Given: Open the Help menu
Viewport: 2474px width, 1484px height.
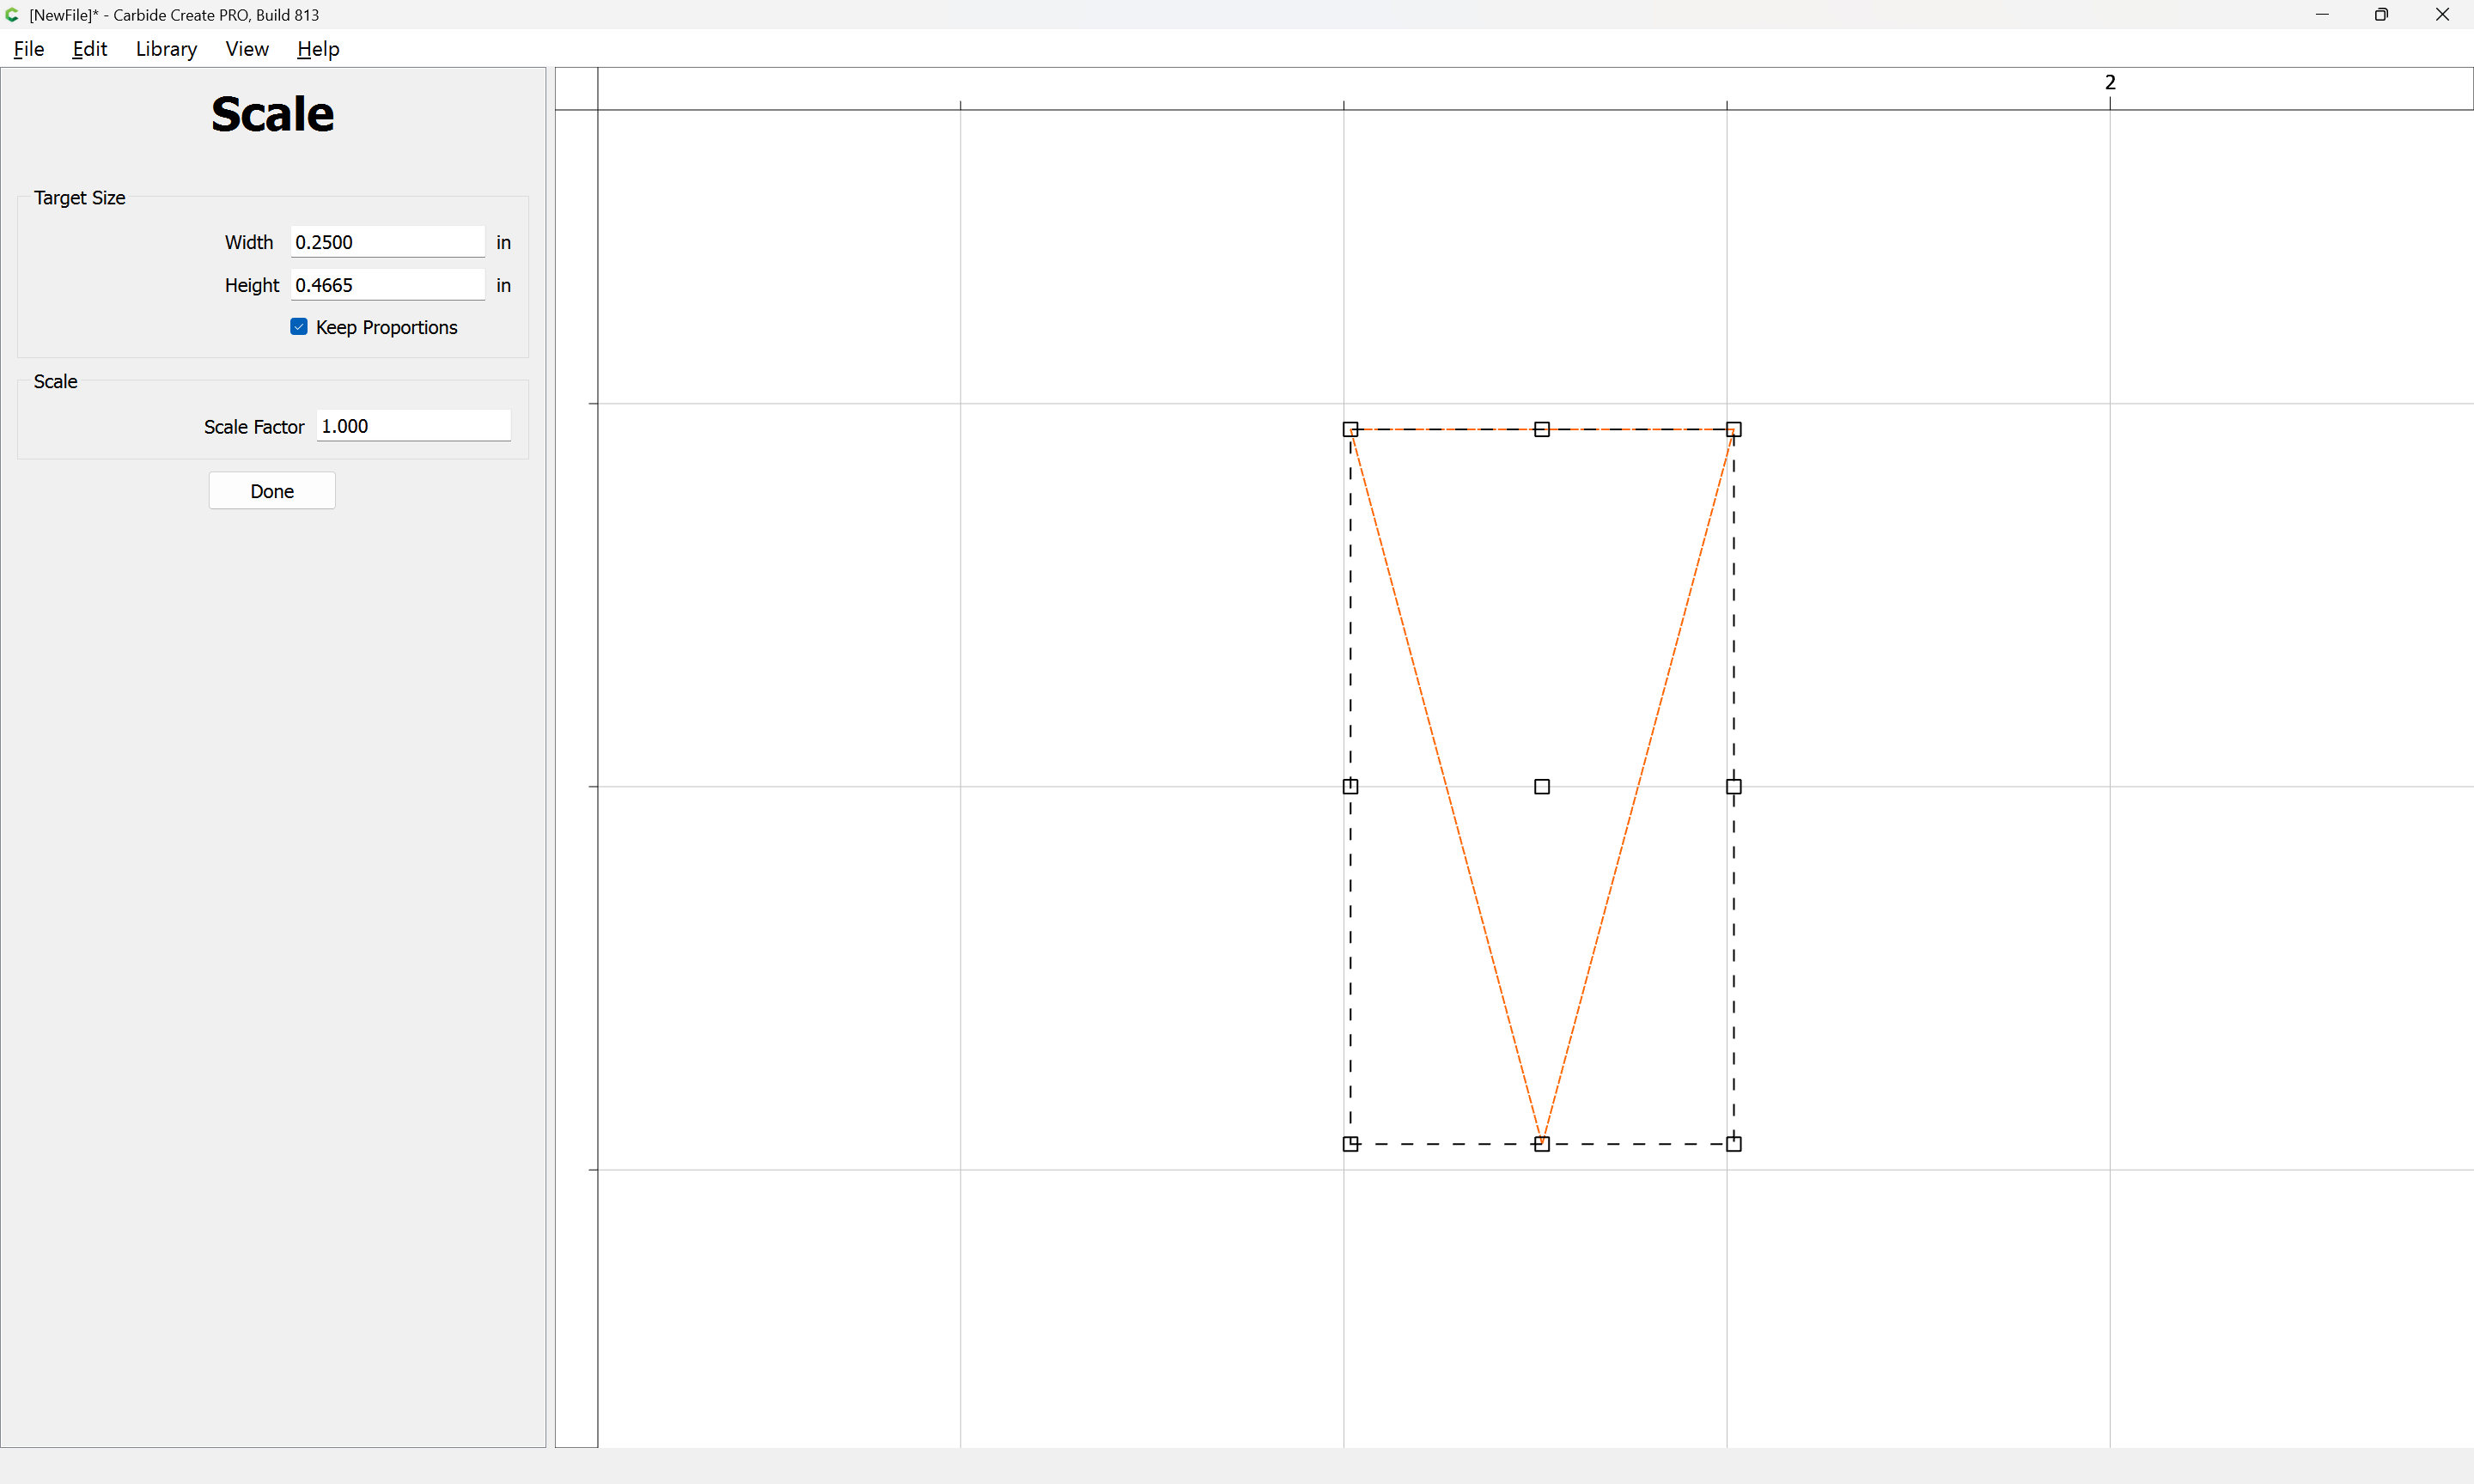Looking at the screenshot, I should tap(318, 49).
